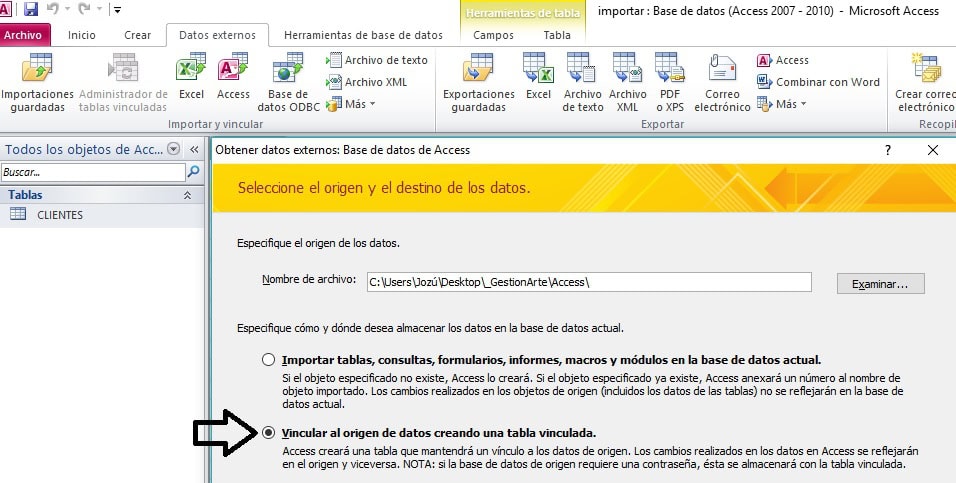Export to Archivo de texto
This screenshot has width=956, height=483.
[x=582, y=83]
